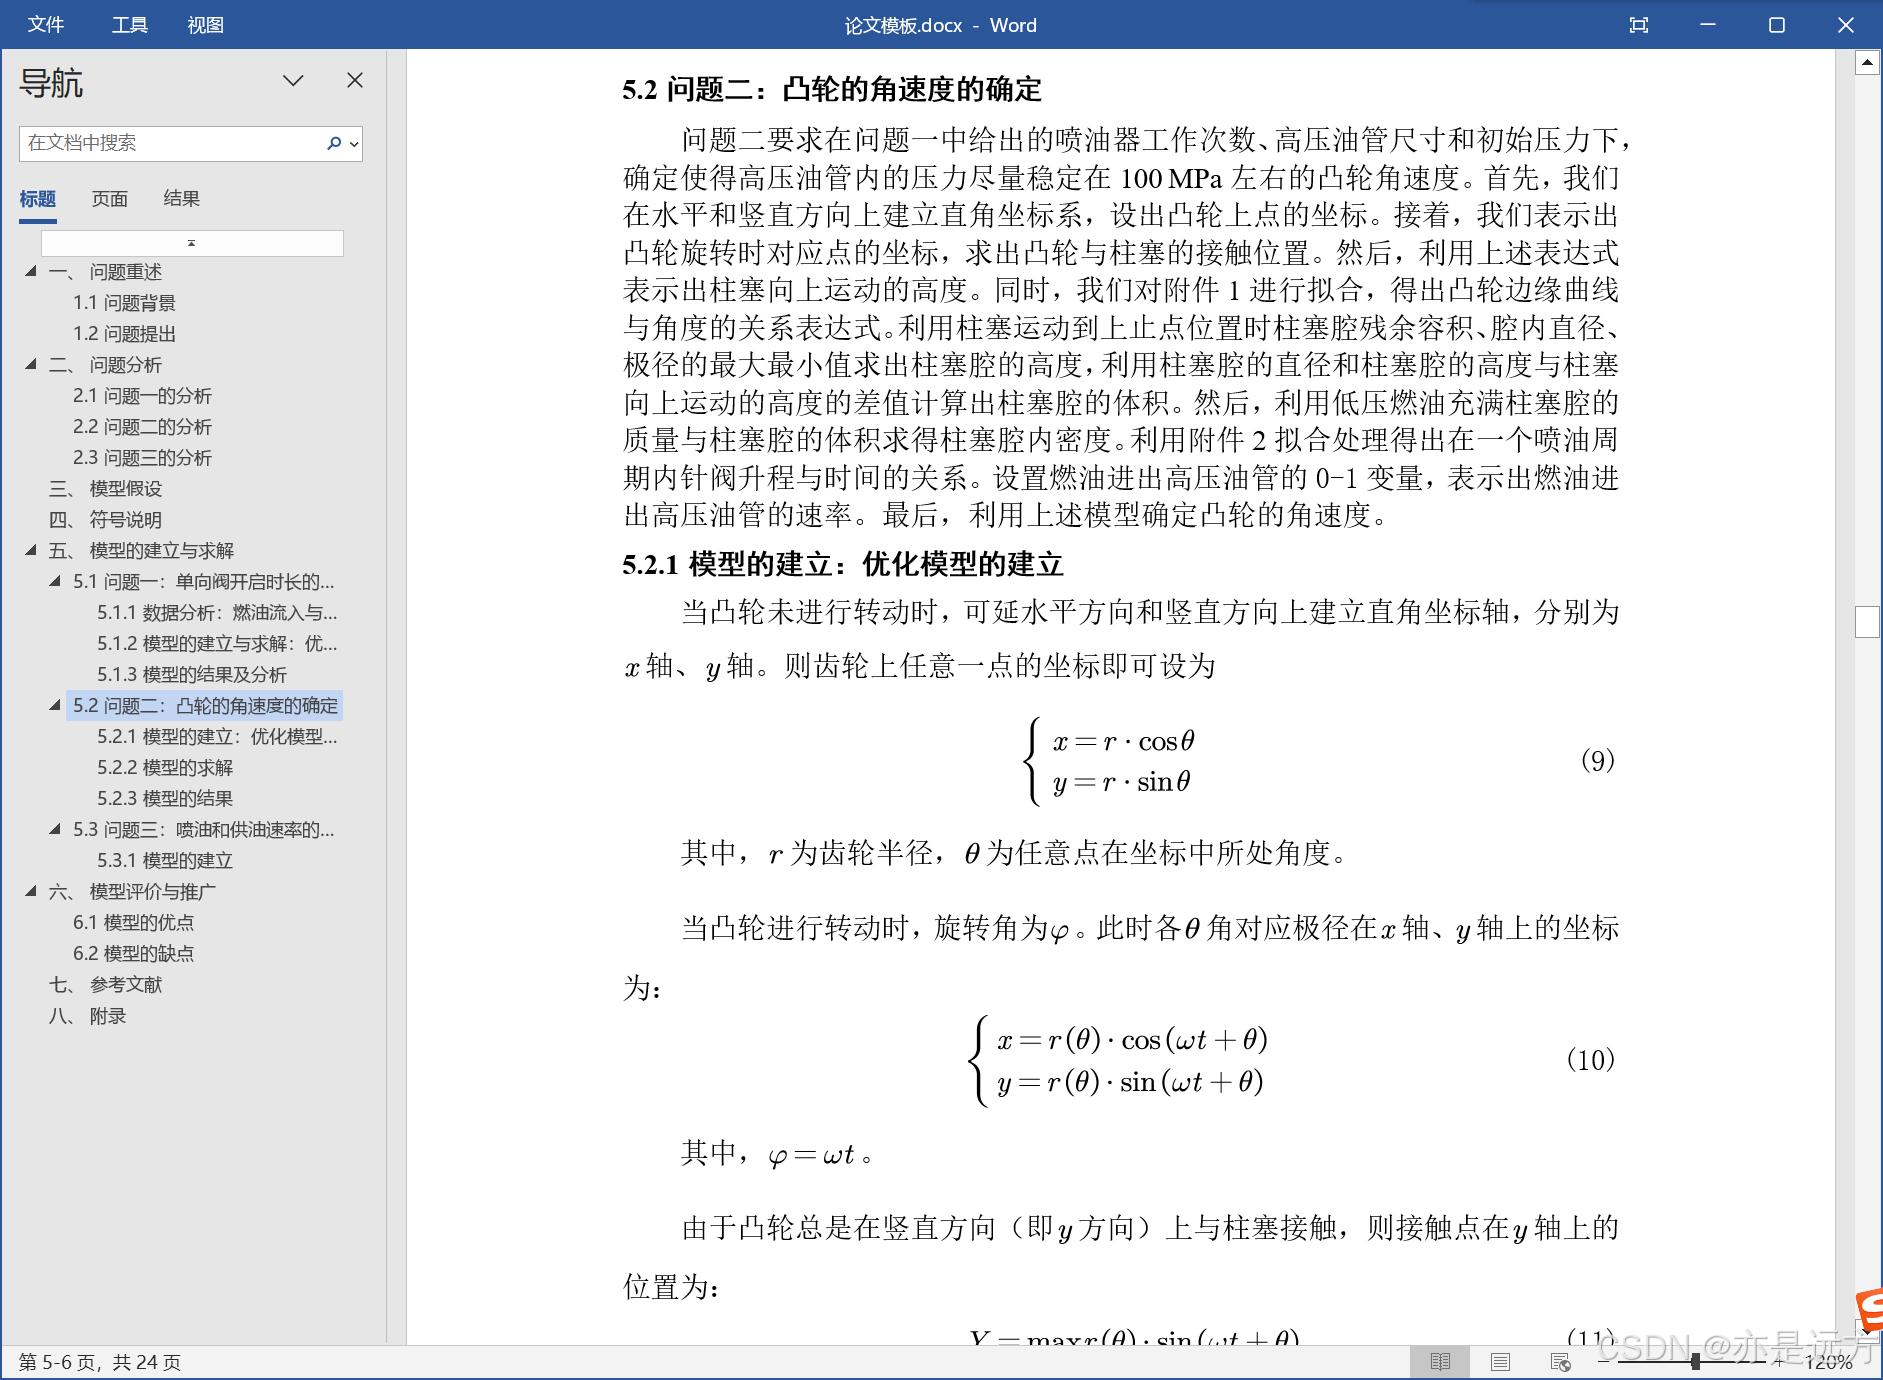Image resolution: width=1883 pixels, height=1380 pixels.
Task: Collapse the 5.2 问题二 heading
Action: [x=55, y=705]
